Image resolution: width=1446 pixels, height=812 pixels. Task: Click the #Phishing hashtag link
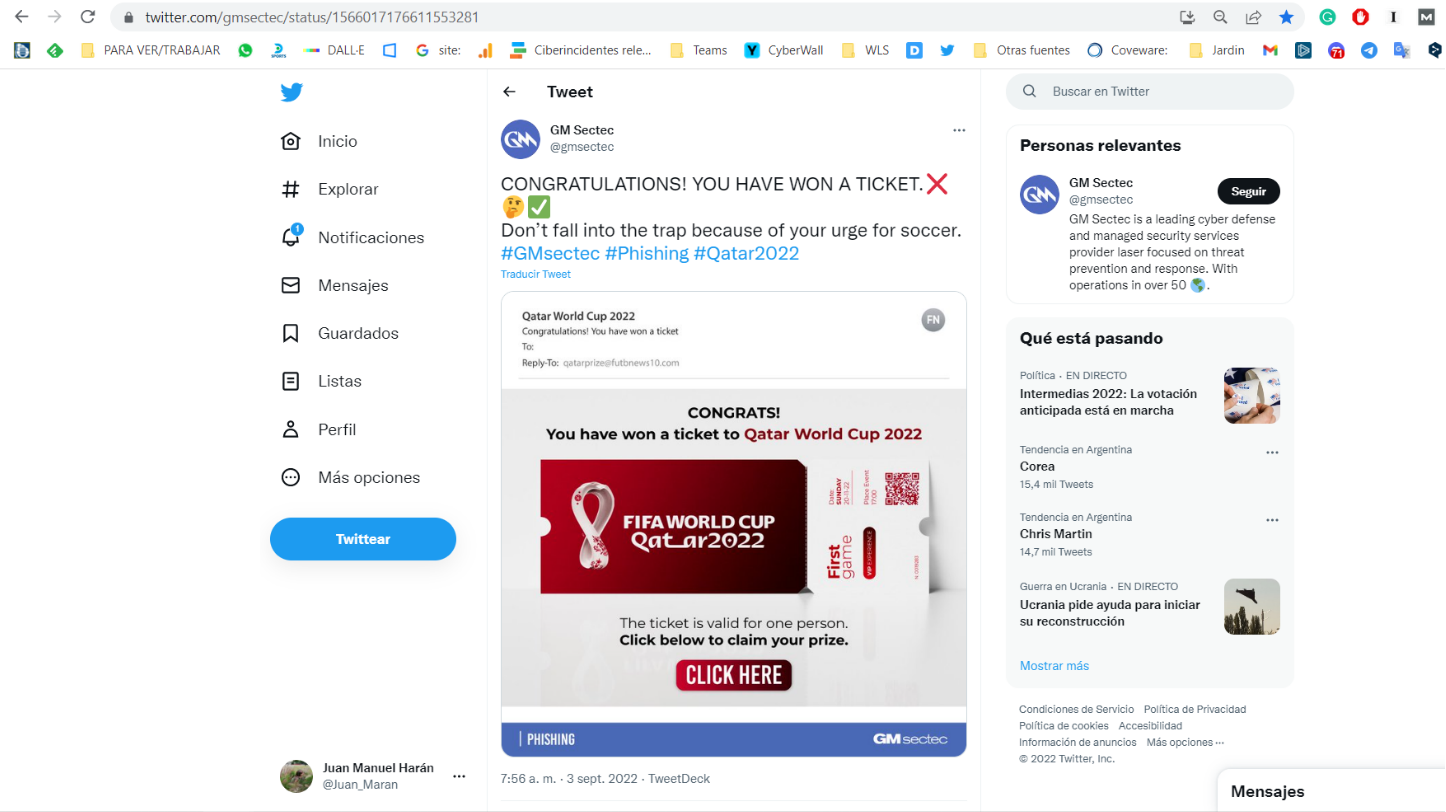point(646,254)
